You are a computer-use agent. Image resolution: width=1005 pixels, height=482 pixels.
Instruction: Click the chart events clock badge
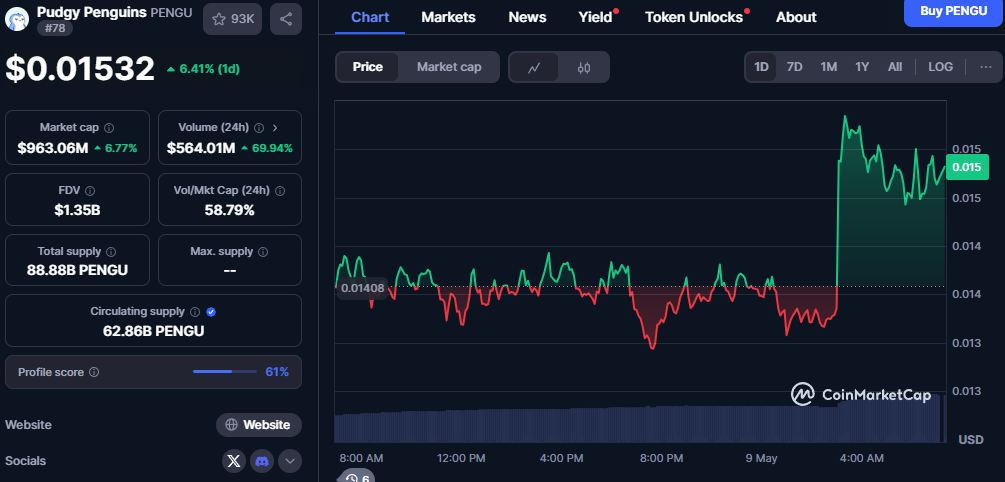tap(356, 477)
